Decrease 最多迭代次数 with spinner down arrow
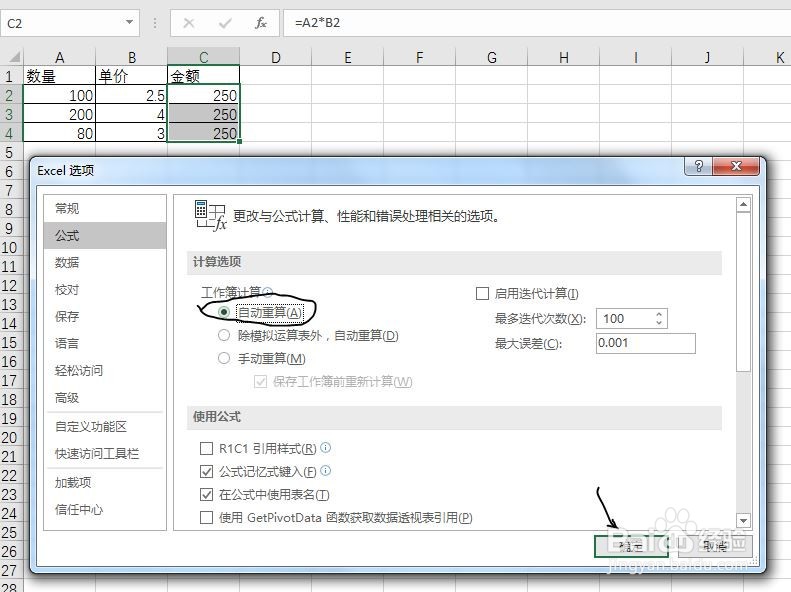The image size is (791, 592). click(659, 322)
